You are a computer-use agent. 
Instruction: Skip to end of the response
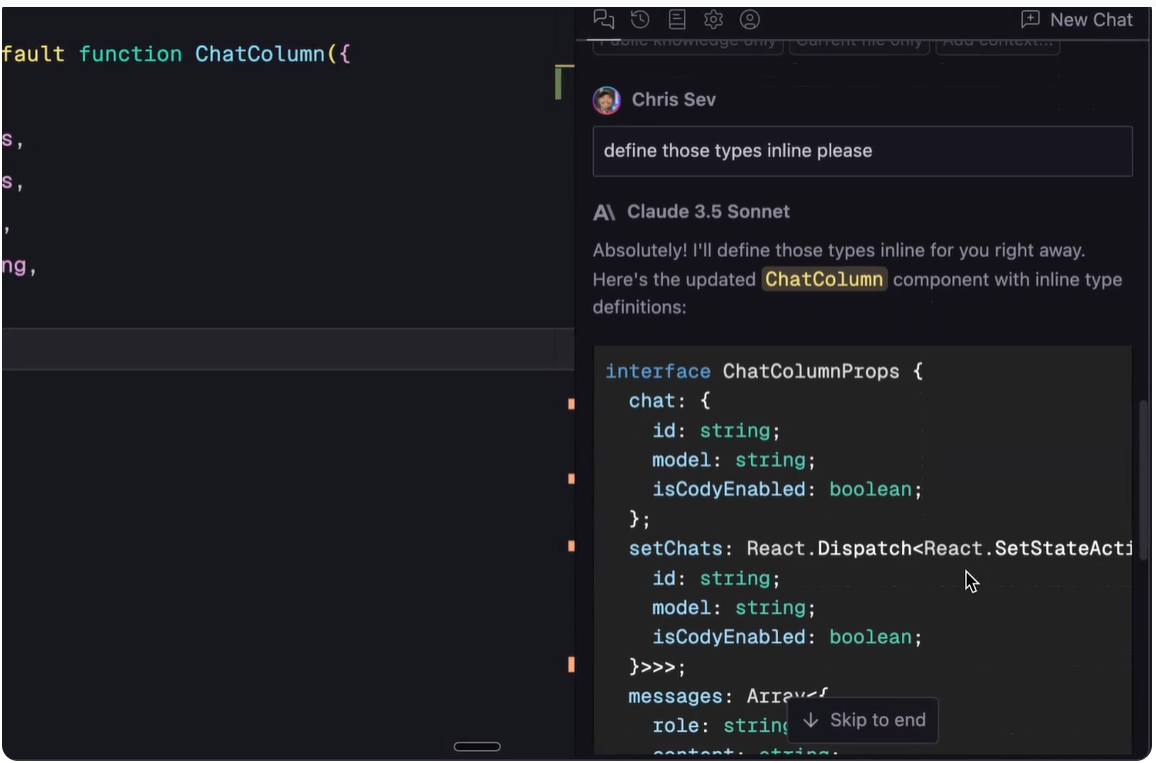point(863,720)
